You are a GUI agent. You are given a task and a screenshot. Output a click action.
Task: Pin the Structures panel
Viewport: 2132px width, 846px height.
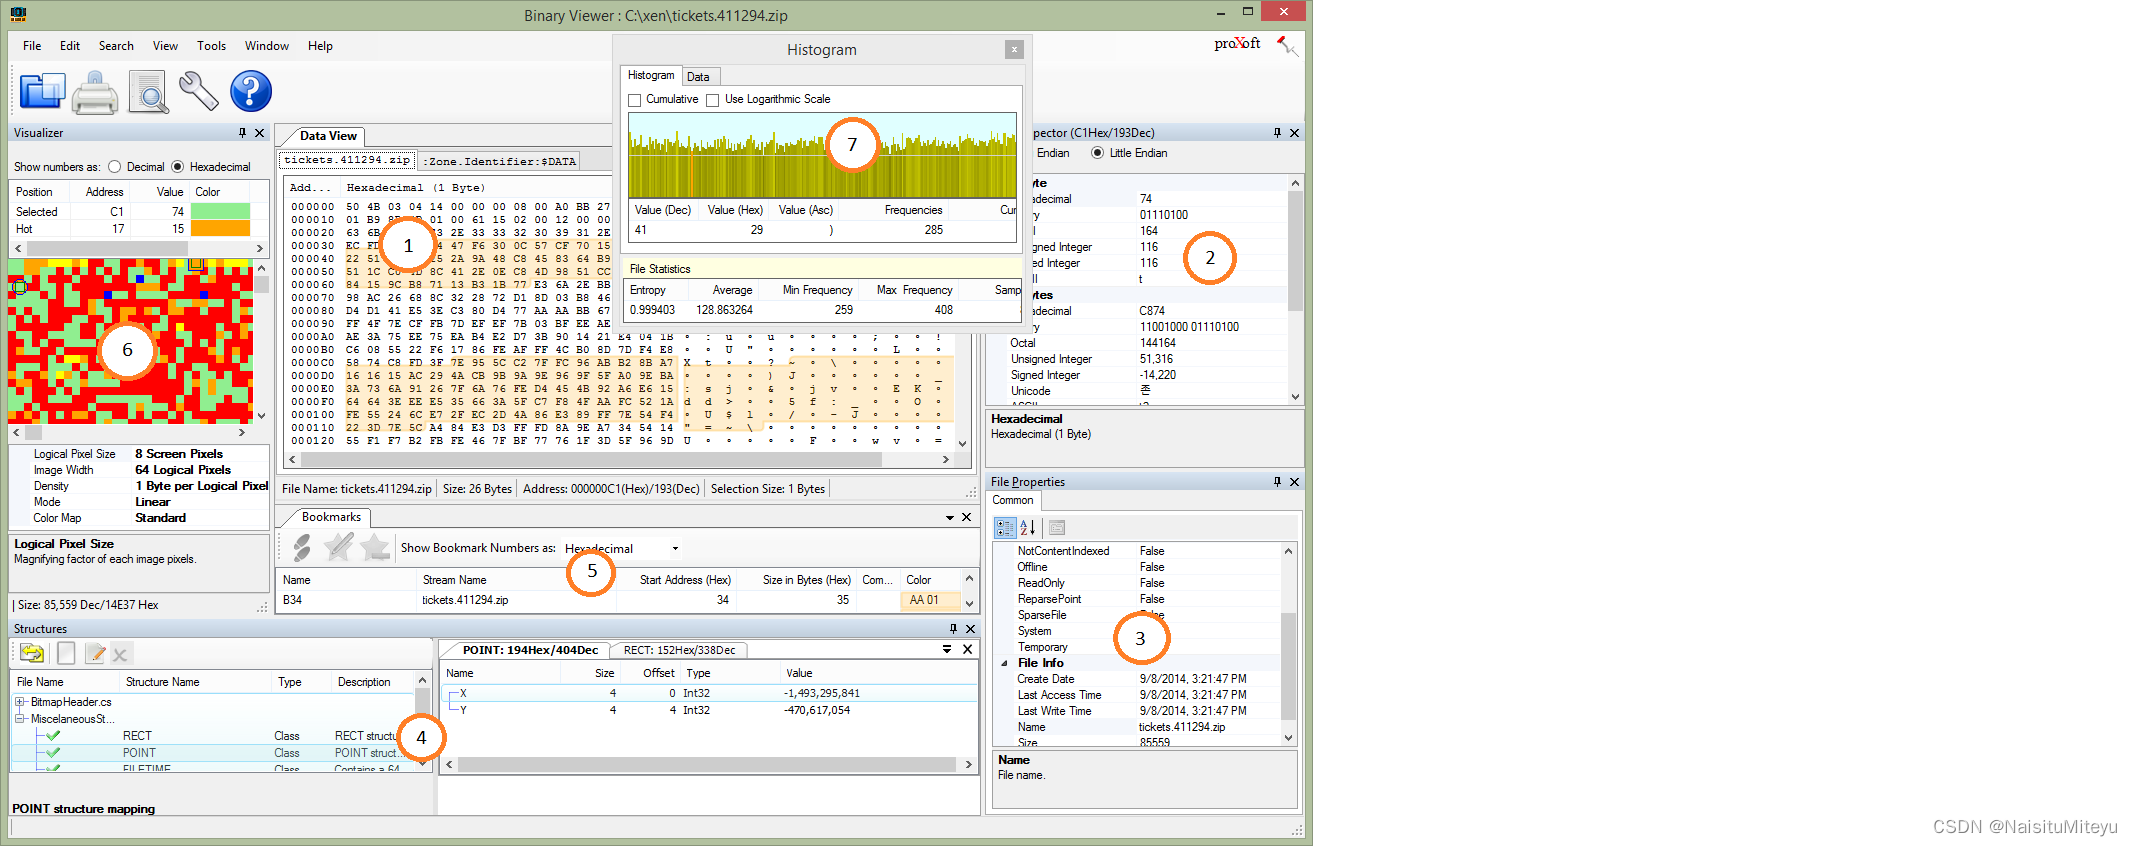pyautogui.click(x=953, y=629)
